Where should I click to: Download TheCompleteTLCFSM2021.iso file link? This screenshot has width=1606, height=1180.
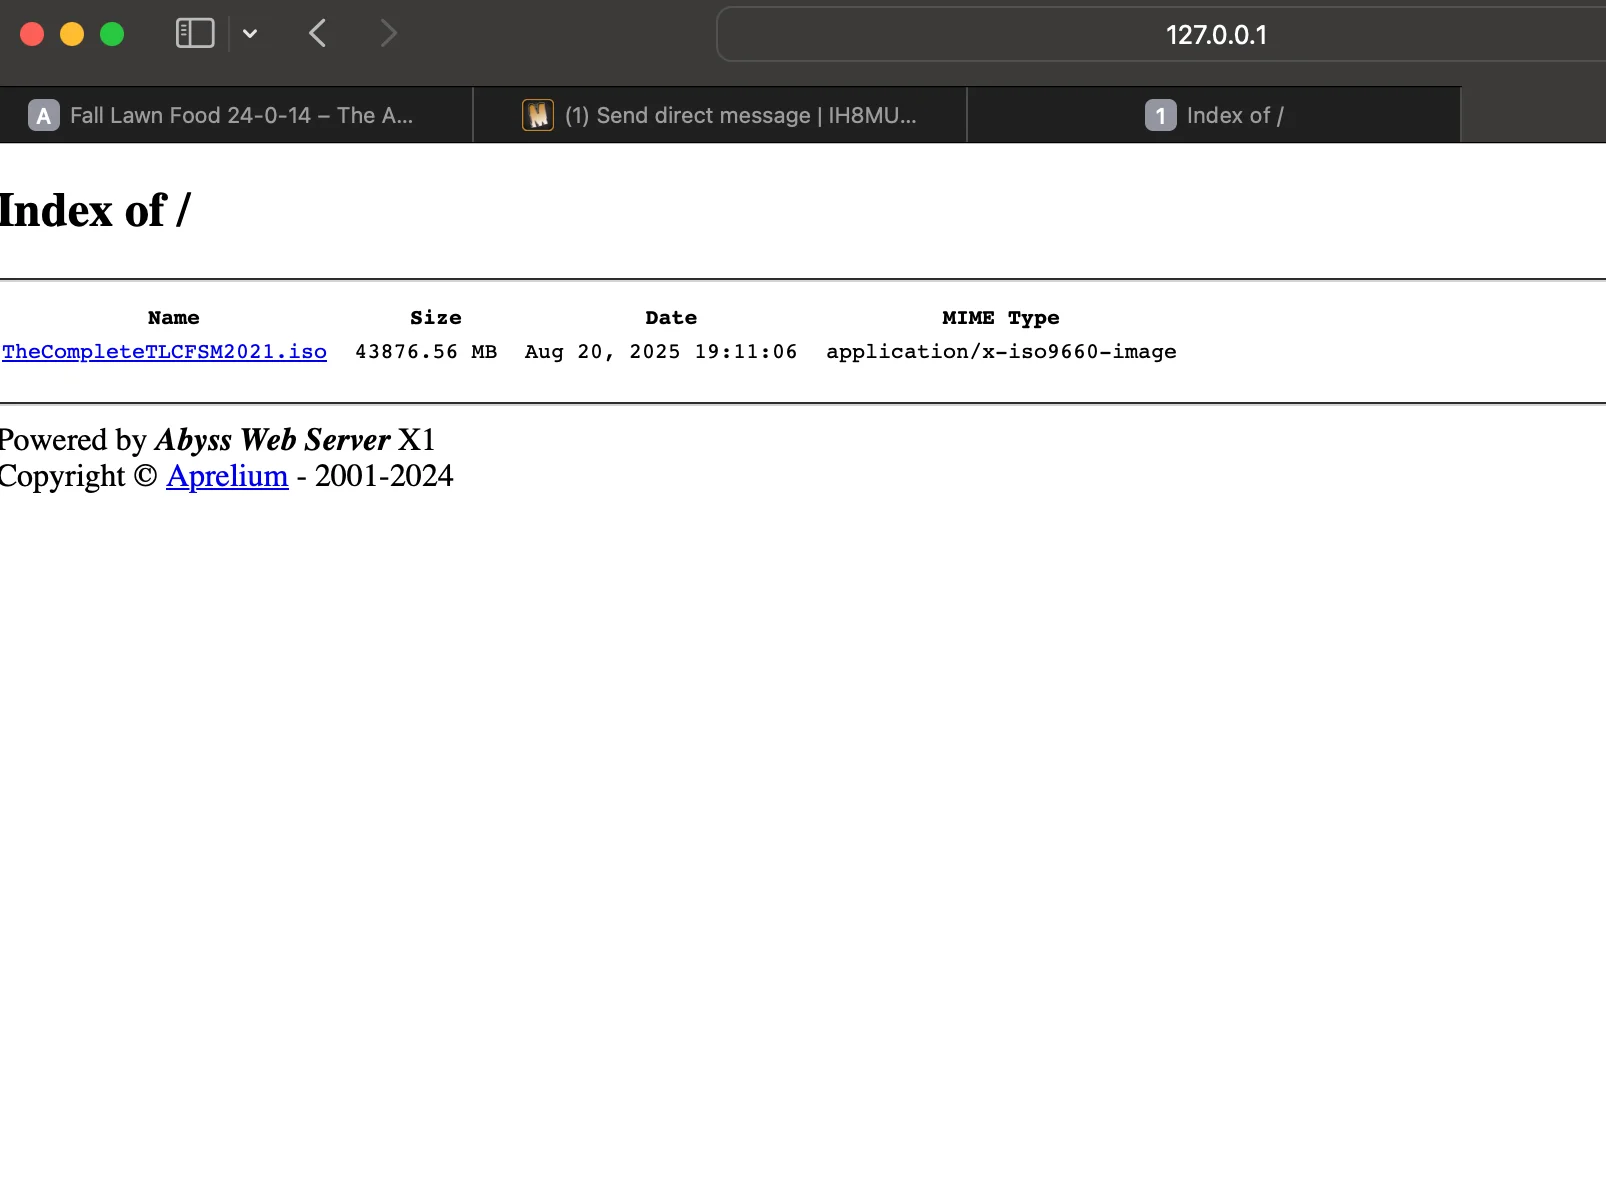(165, 352)
